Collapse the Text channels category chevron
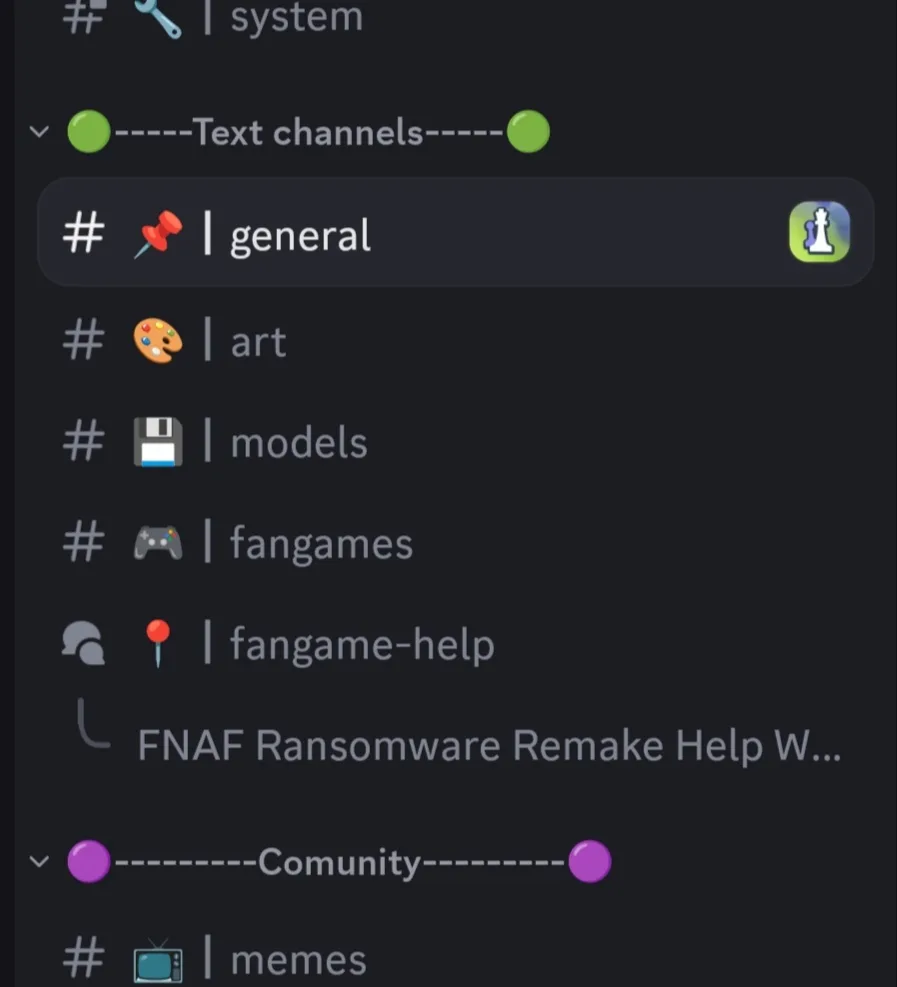Viewport: 897px width, 987px height. [x=39, y=132]
